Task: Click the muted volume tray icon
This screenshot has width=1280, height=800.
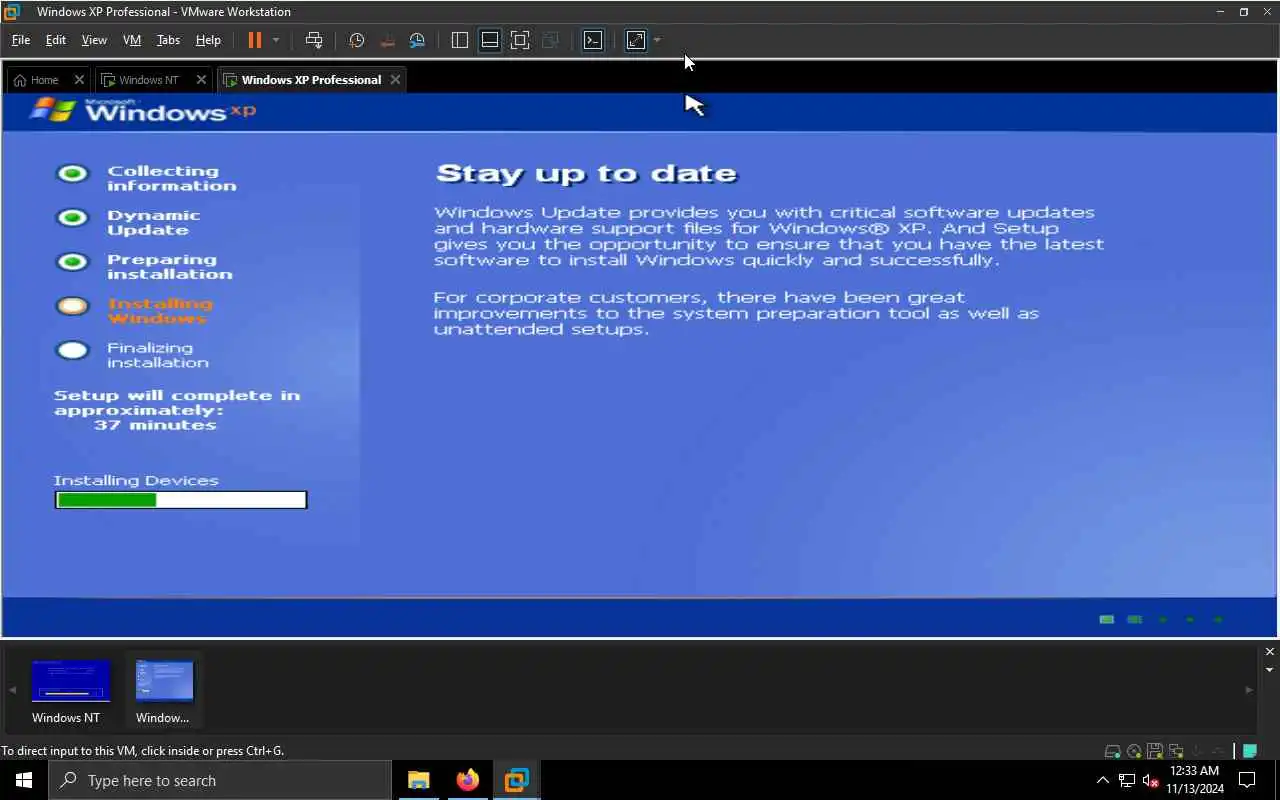Action: [1151, 780]
